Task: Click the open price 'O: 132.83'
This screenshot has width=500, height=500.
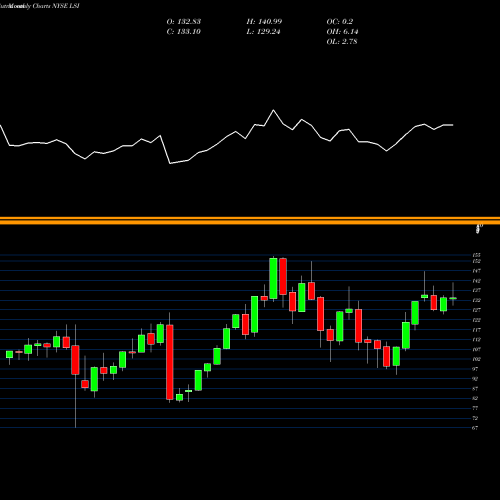Action: 183,22
